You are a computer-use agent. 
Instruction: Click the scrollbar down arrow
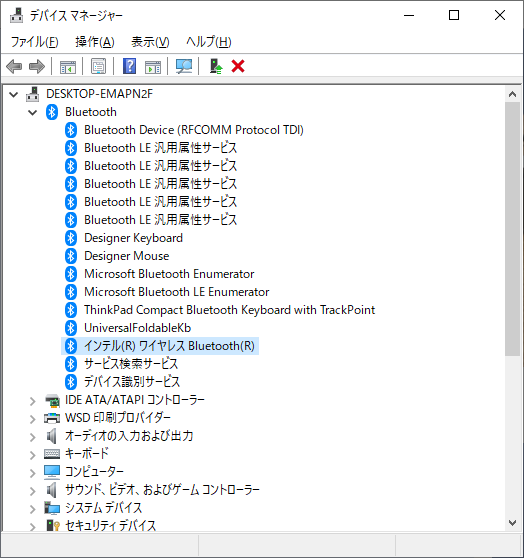point(512,522)
